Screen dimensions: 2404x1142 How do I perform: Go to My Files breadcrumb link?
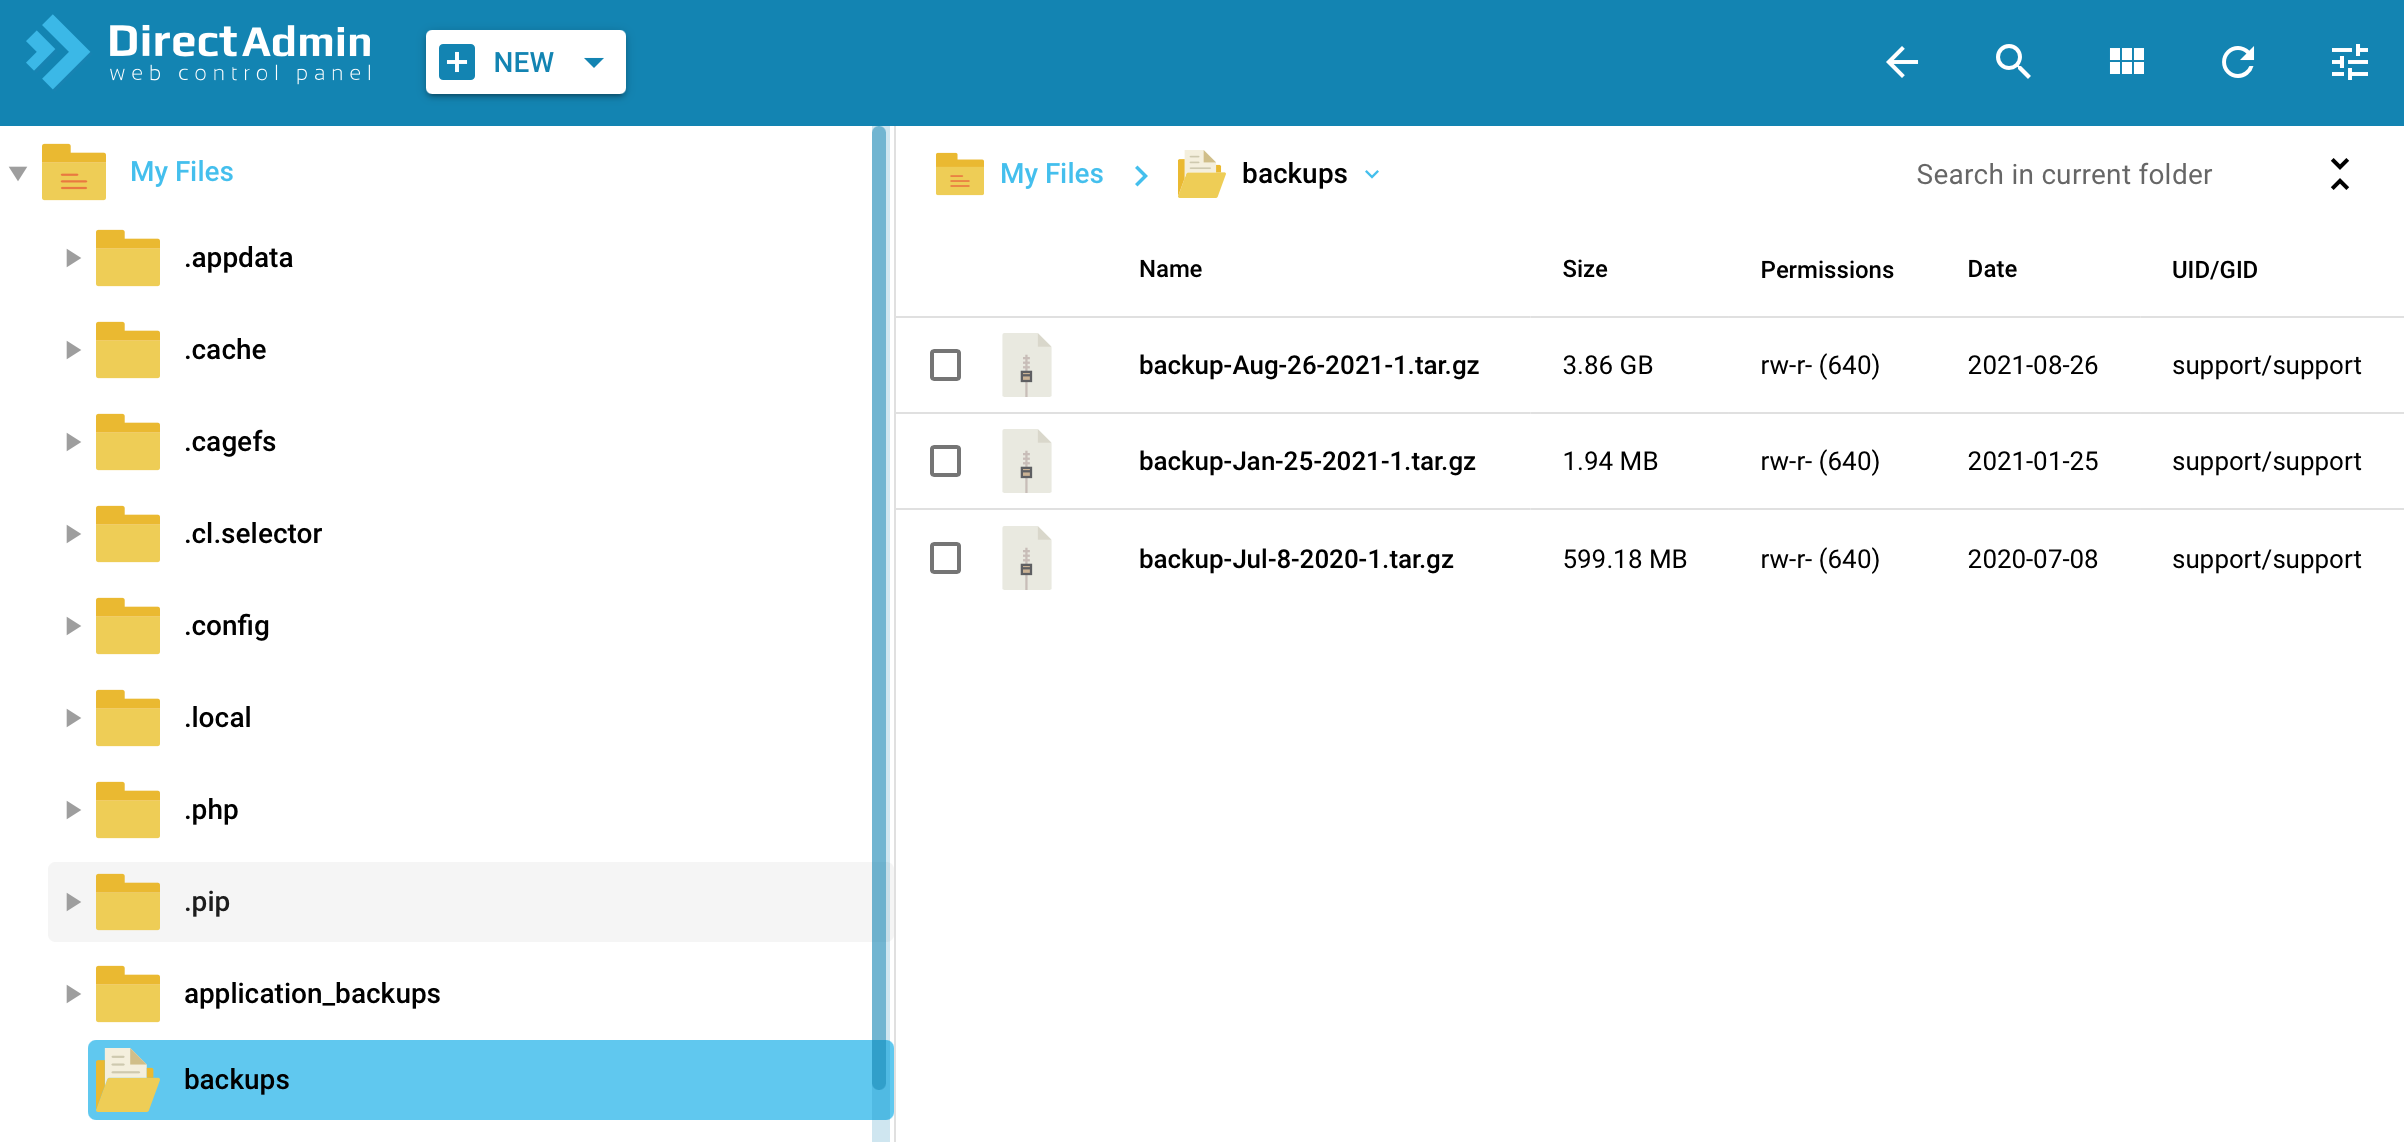point(1051,174)
